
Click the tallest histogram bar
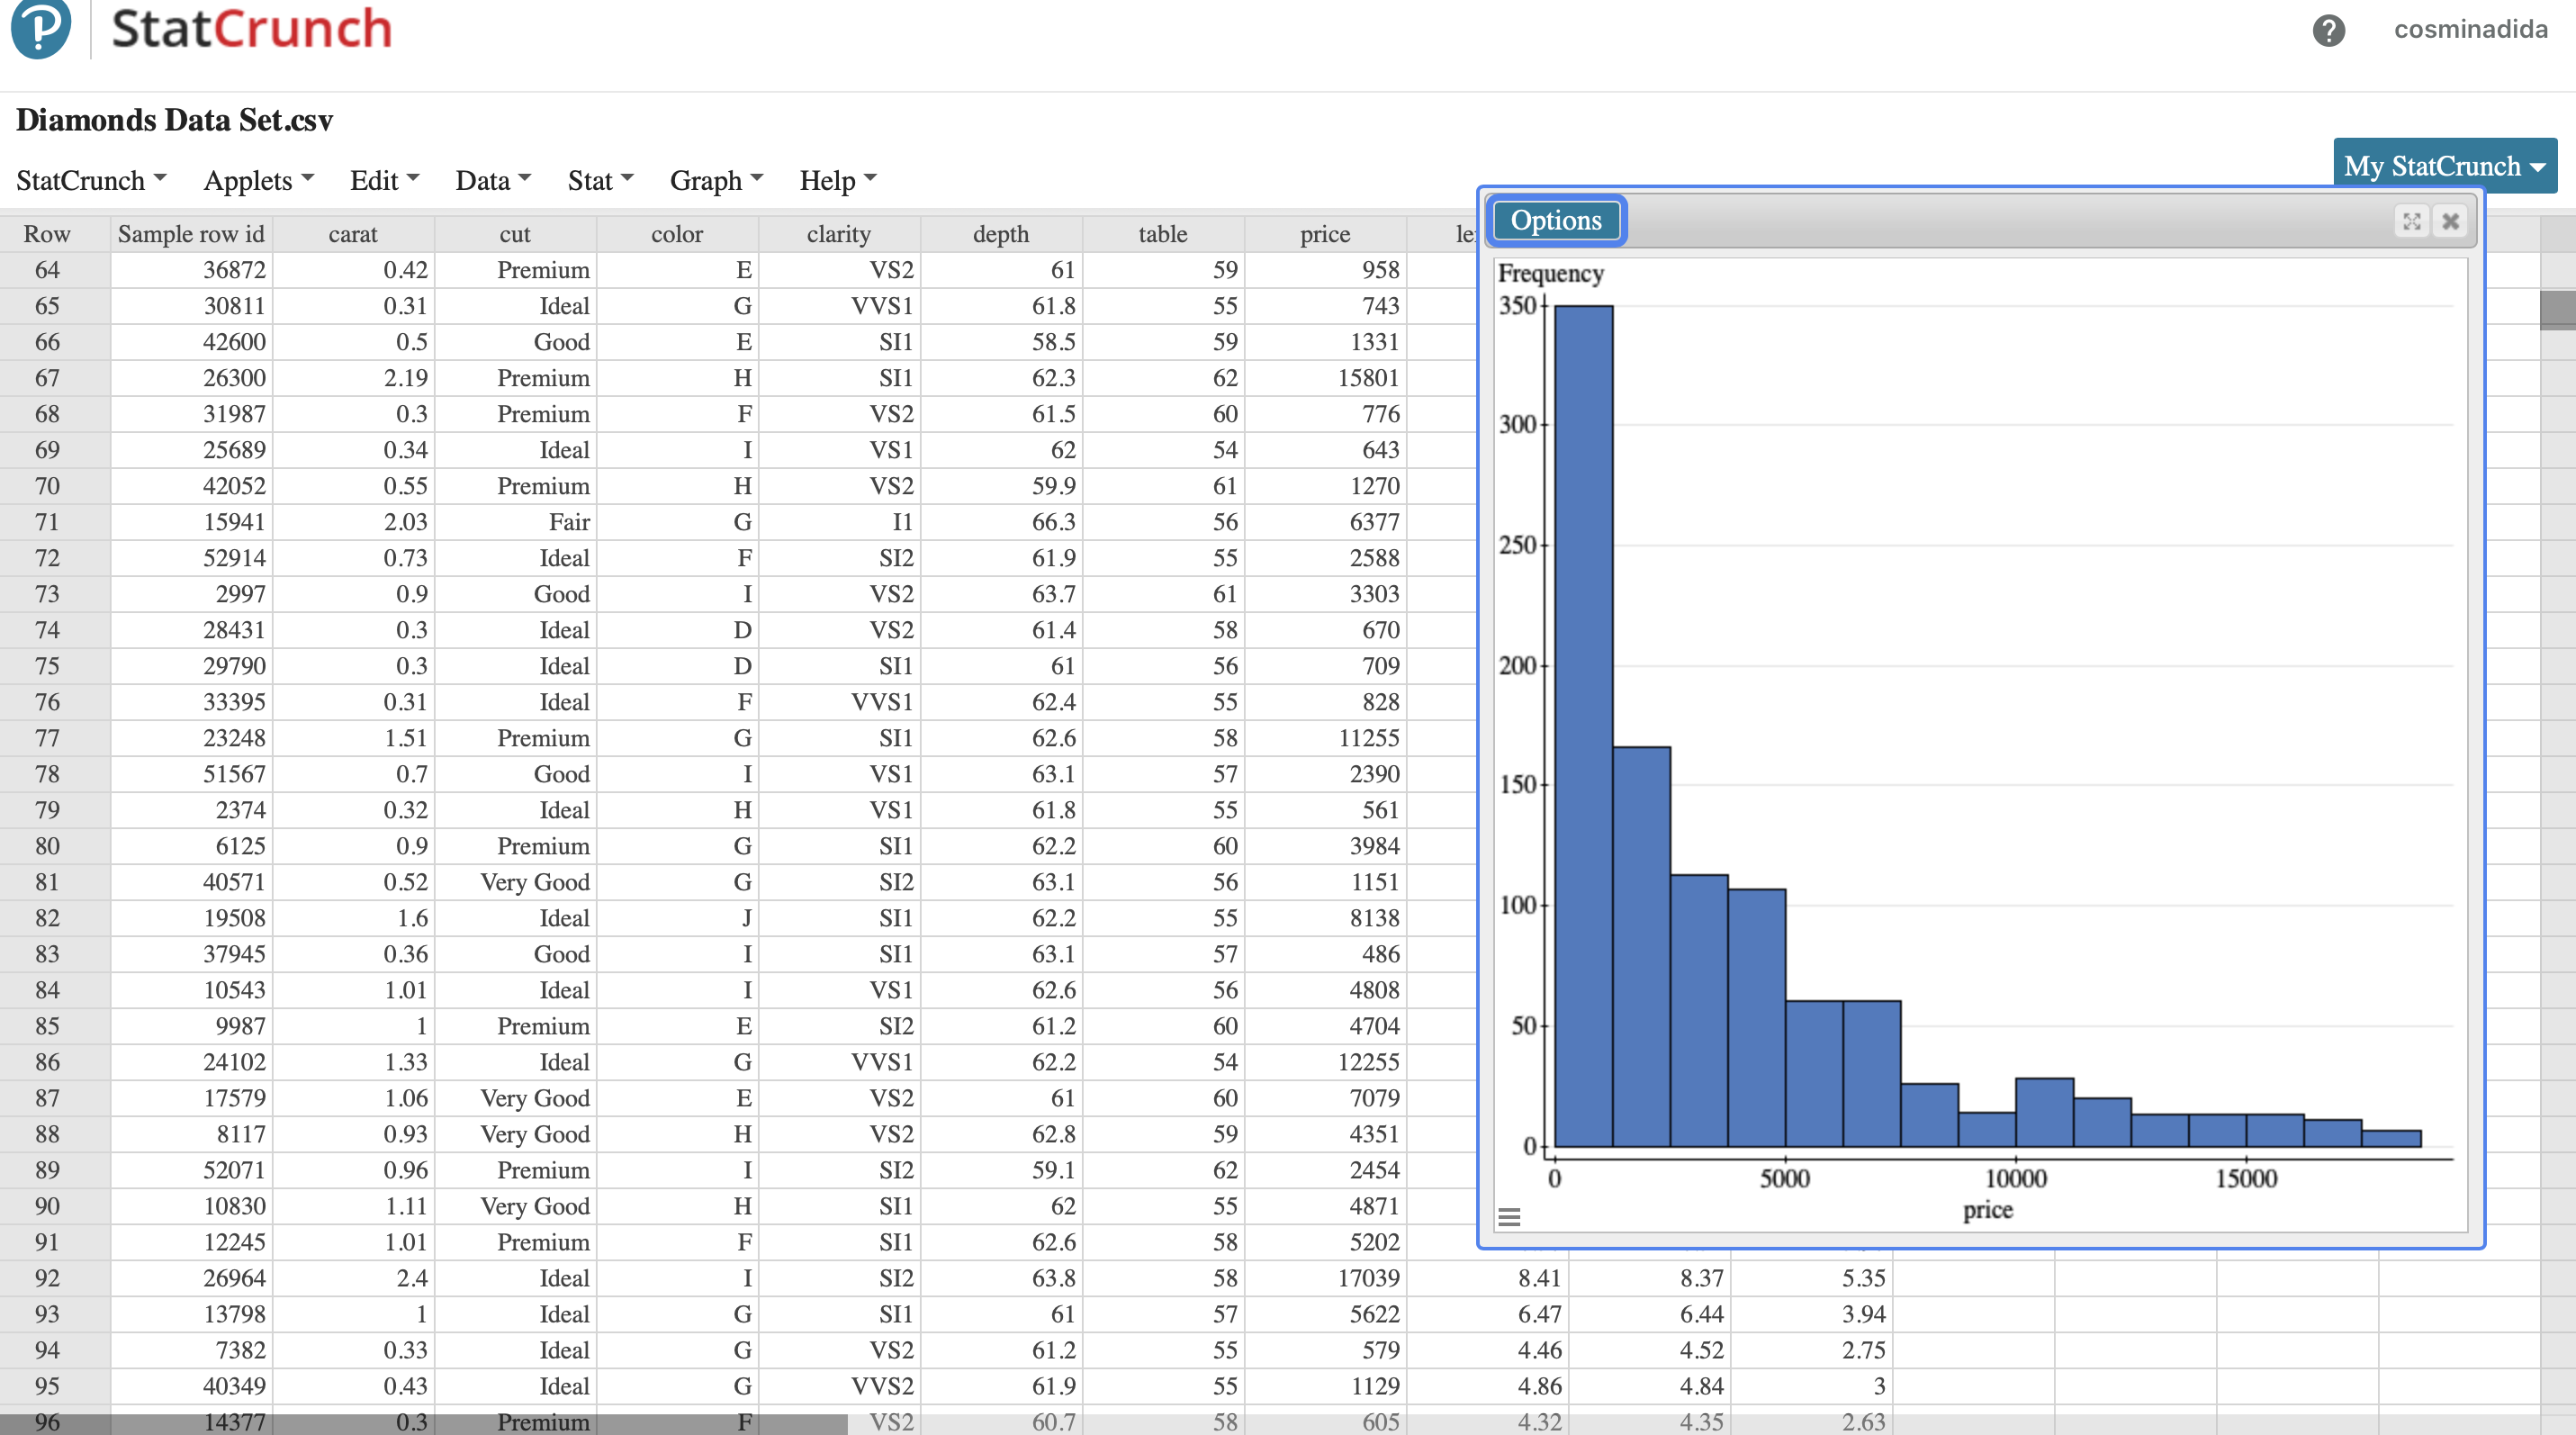1583,725
